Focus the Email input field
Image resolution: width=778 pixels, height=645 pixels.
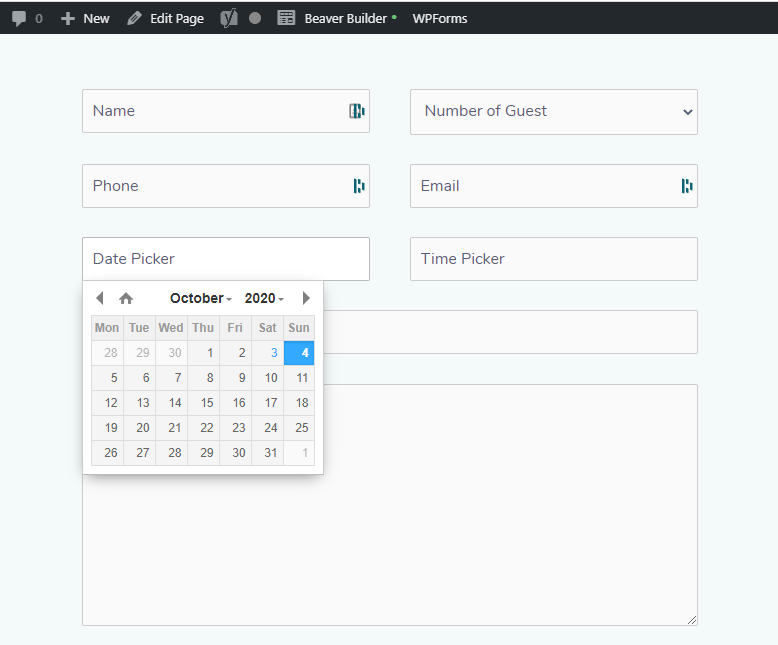click(x=554, y=186)
